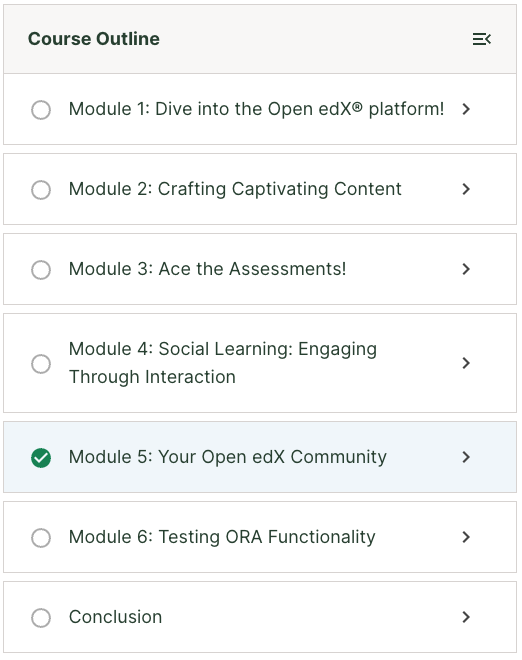The height and width of the screenshot is (660, 522).
Task: Click the Module 1 completion circle icon
Action: [41, 110]
